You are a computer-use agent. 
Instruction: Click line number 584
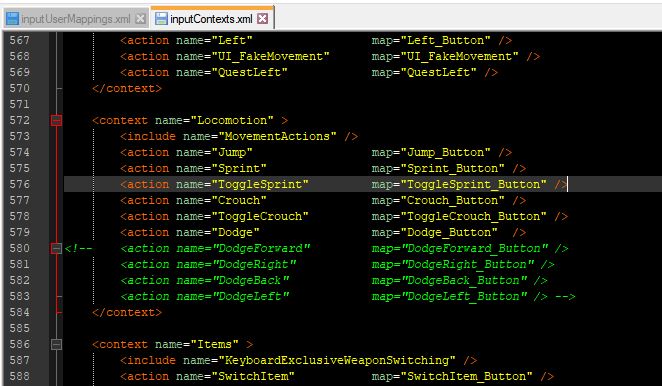point(20,313)
